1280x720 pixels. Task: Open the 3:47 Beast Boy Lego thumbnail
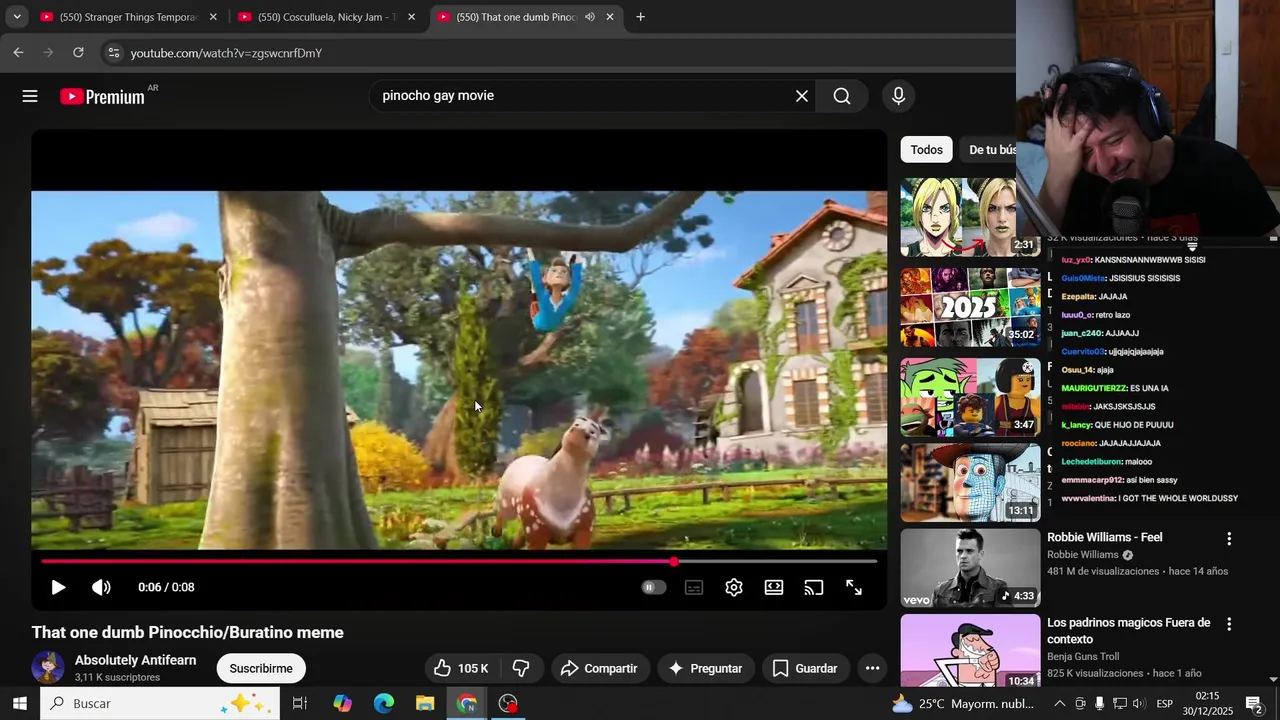pyautogui.click(x=970, y=397)
